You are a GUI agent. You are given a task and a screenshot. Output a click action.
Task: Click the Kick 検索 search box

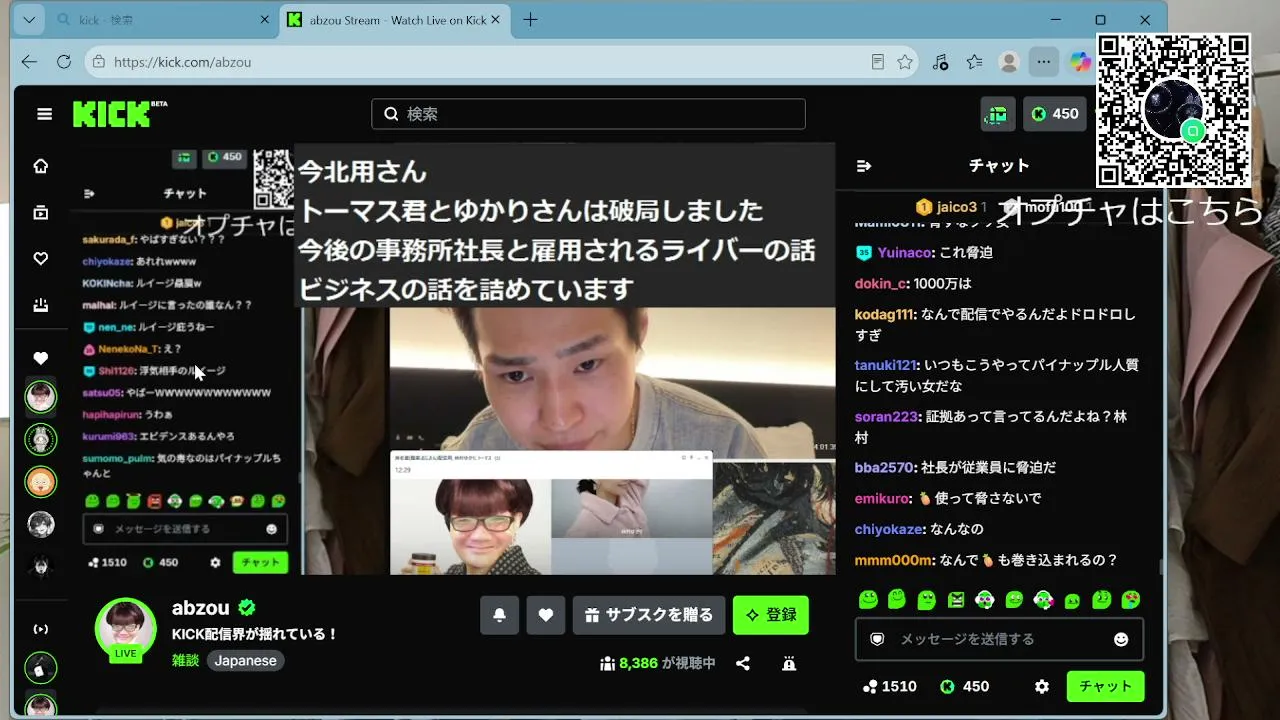pyautogui.click(x=588, y=114)
